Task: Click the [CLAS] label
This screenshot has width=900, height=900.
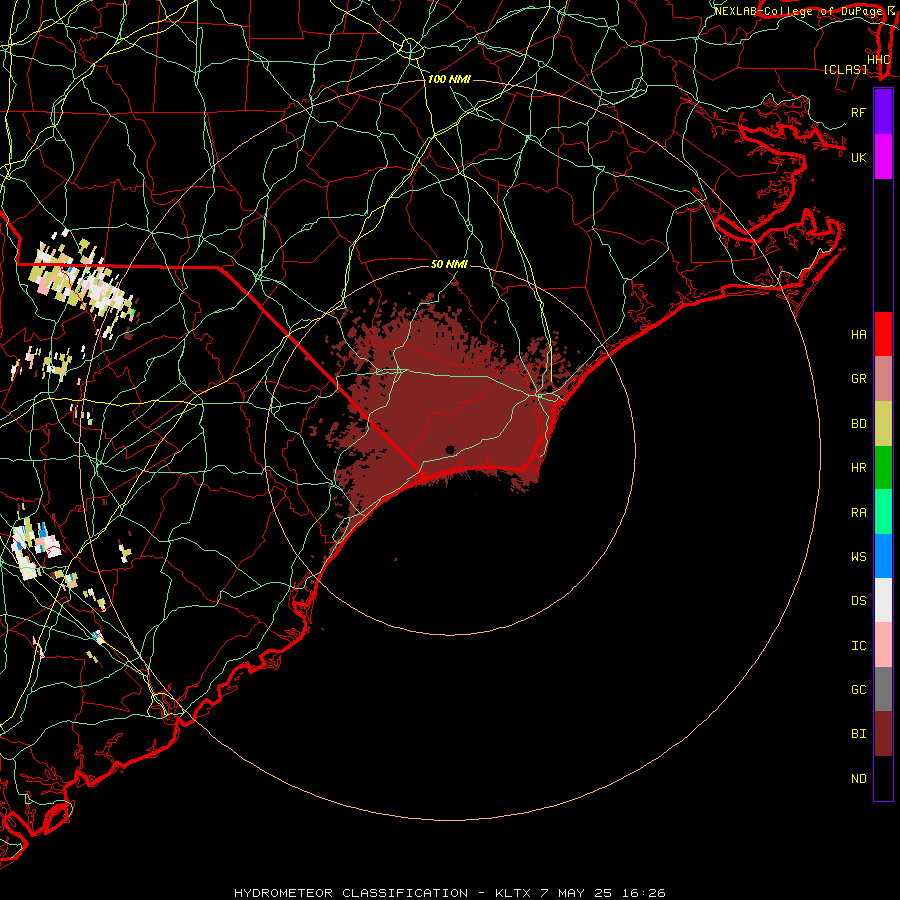Action: pyautogui.click(x=845, y=69)
